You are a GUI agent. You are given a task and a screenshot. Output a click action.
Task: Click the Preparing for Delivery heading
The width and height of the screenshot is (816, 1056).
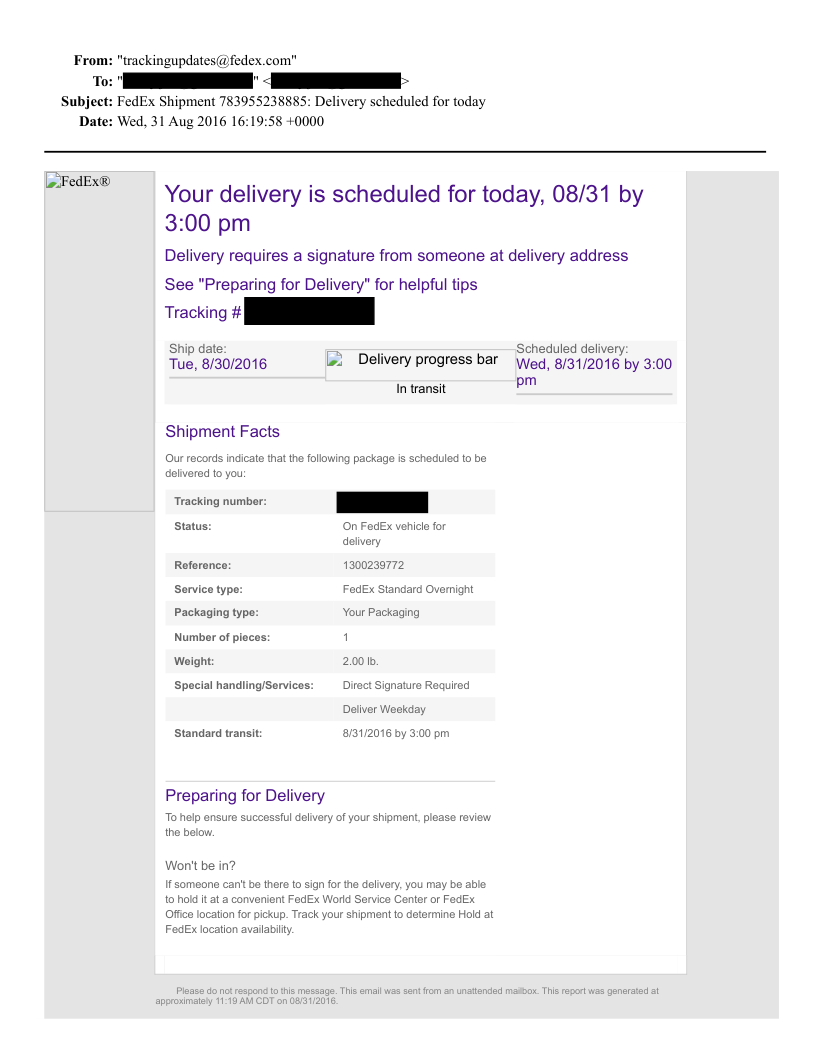click(x=245, y=796)
